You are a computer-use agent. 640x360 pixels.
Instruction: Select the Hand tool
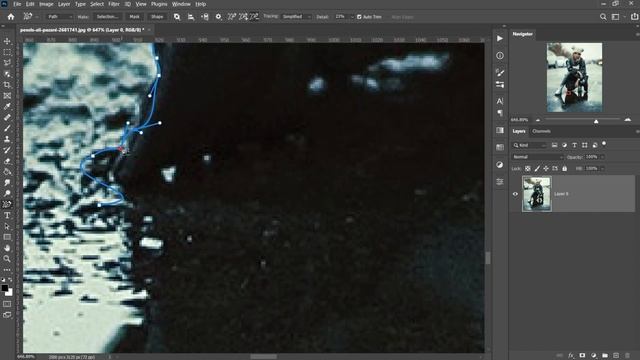click(7, 248)
